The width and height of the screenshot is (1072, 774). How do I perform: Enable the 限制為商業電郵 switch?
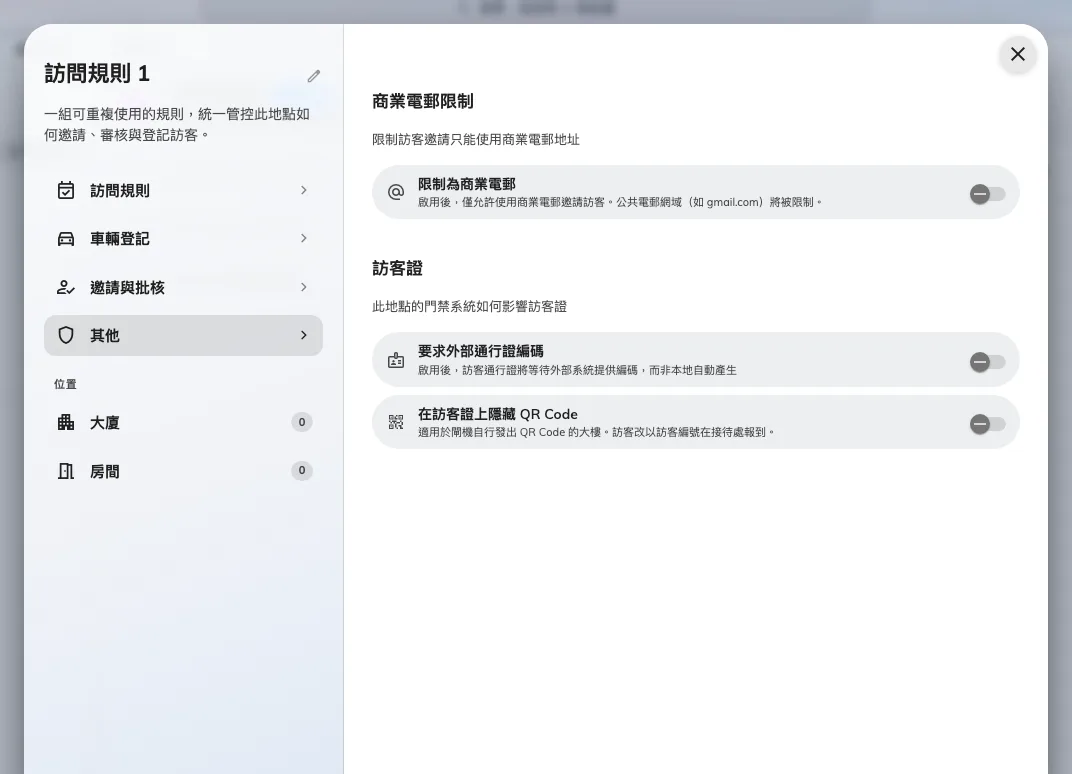pyautogui.click(x=988, y=194)
